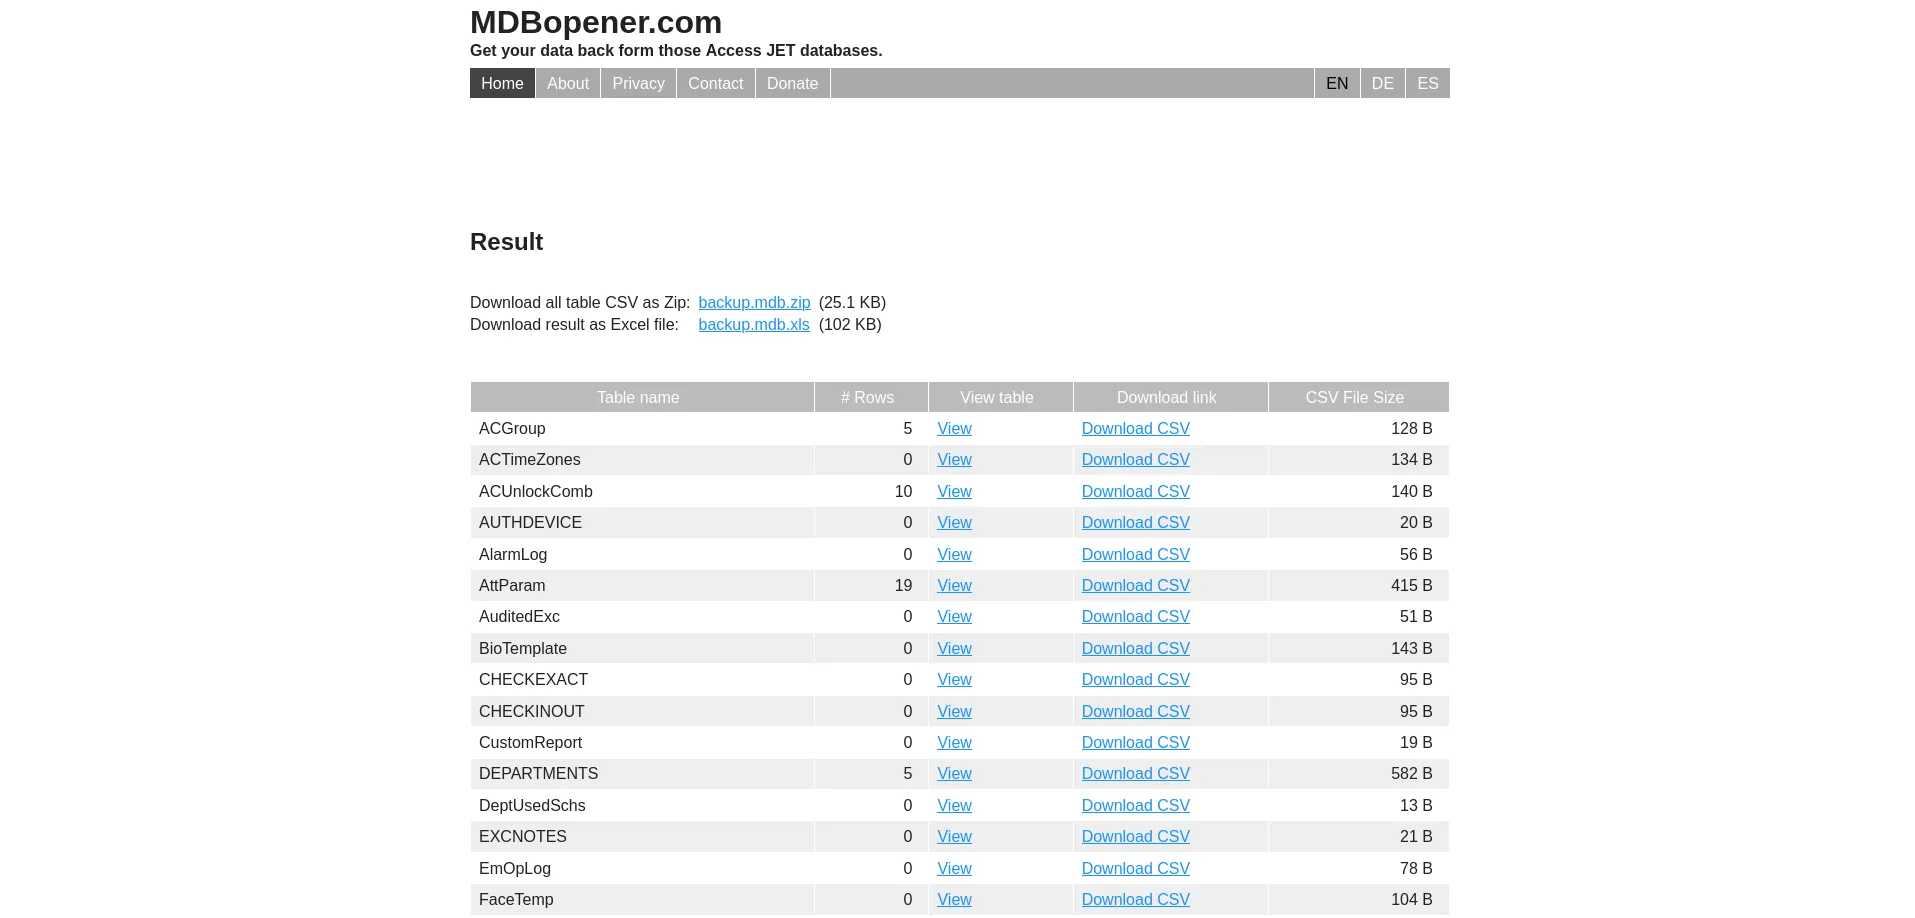The image size is (1915, 918).
Task: Switch language to DE
Action: pos(1383,83)
